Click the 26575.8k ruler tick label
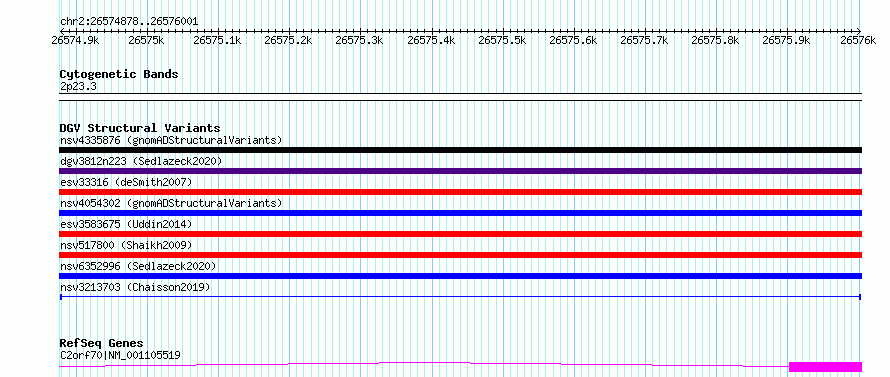 click(x=716, y=40)
